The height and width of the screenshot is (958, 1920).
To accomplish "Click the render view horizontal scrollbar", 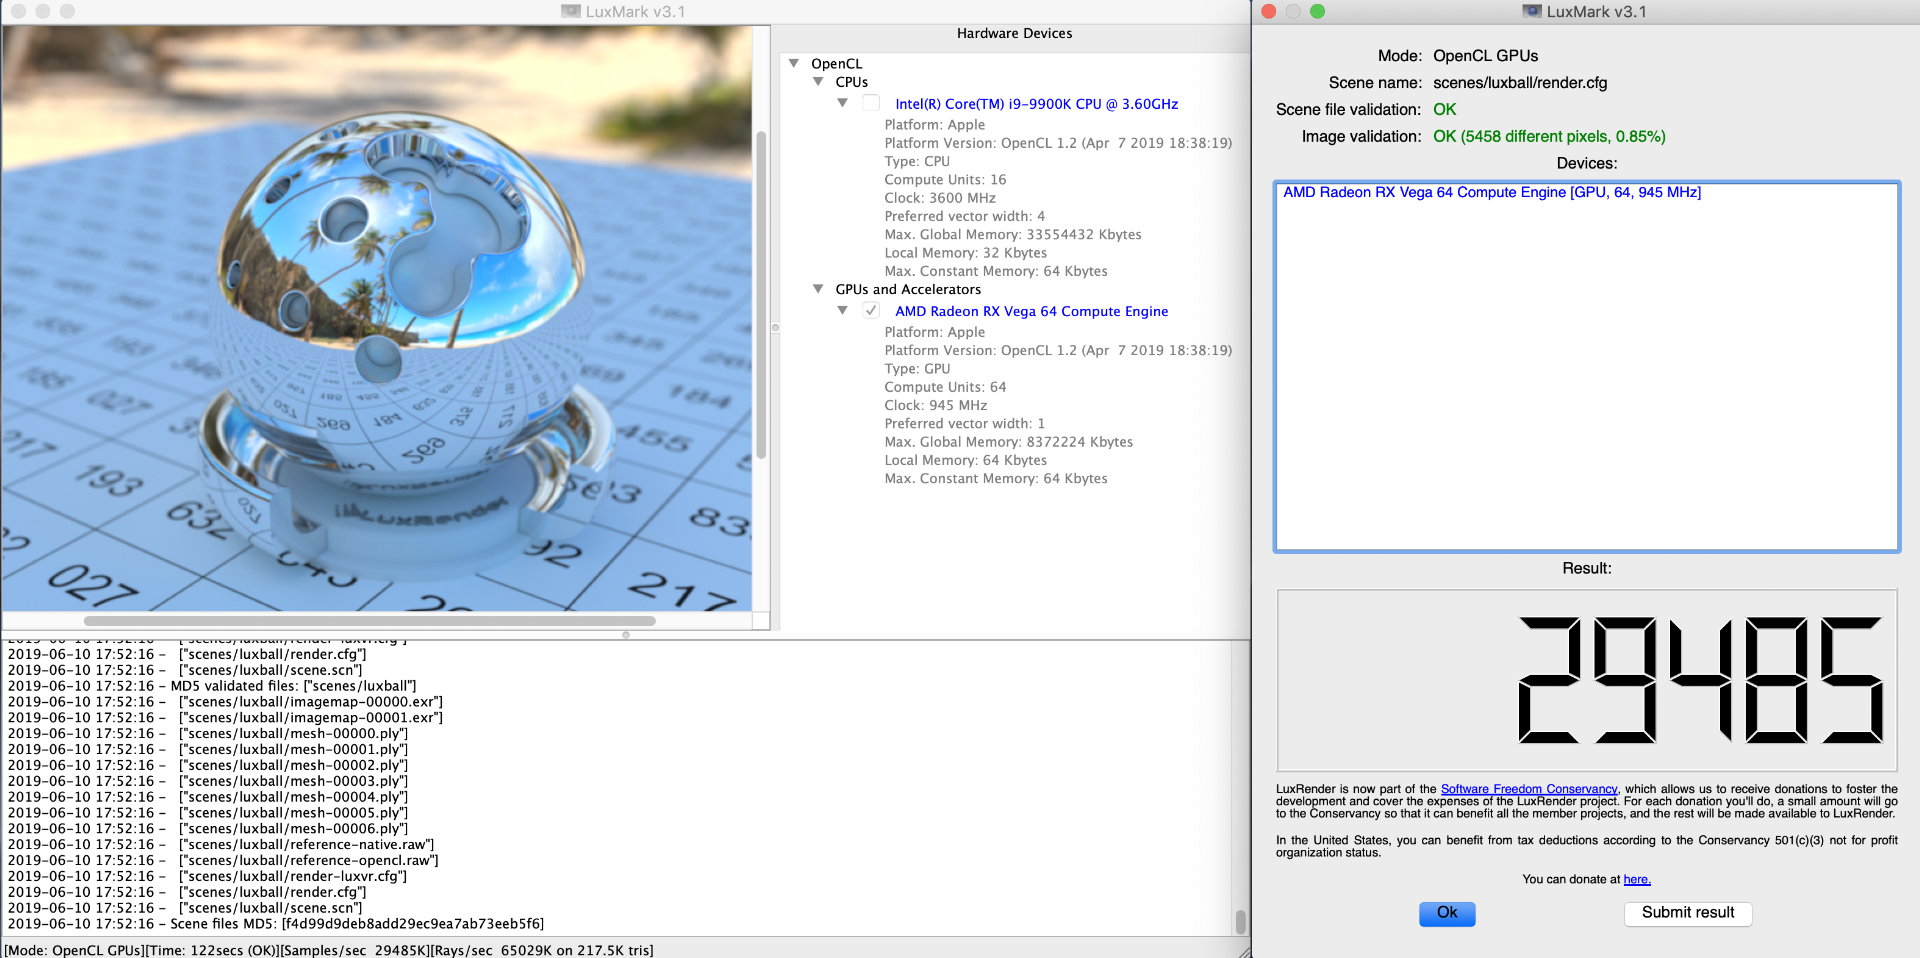I will 370,621.
